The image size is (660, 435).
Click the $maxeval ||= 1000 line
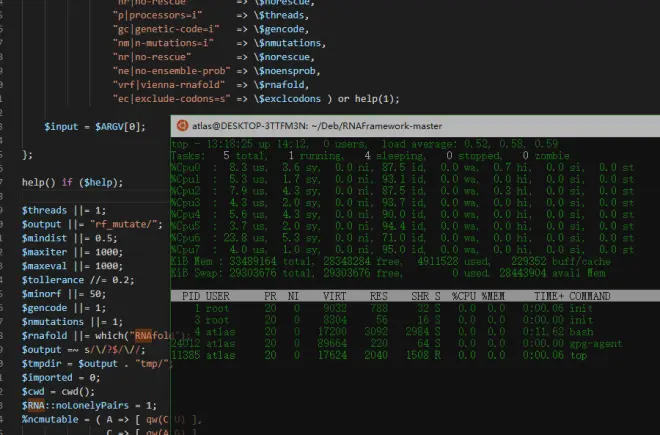pos(72,266)
